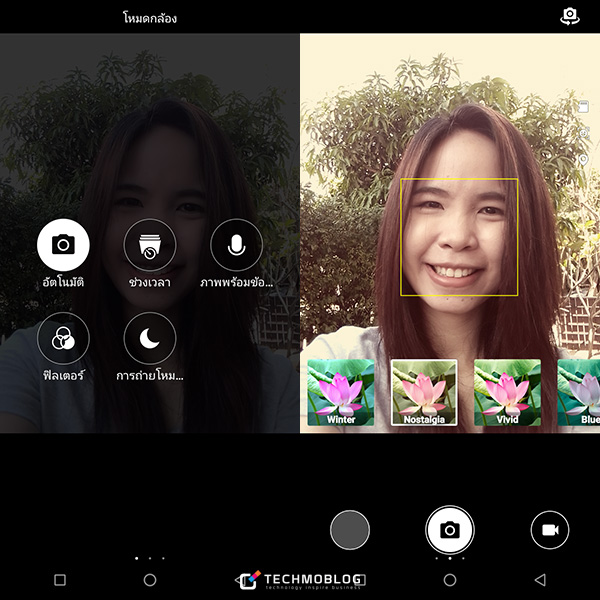Screen dimensions: 600x600
Task: Tap the location tag pin icon
Action: click(x=583, y=160)
